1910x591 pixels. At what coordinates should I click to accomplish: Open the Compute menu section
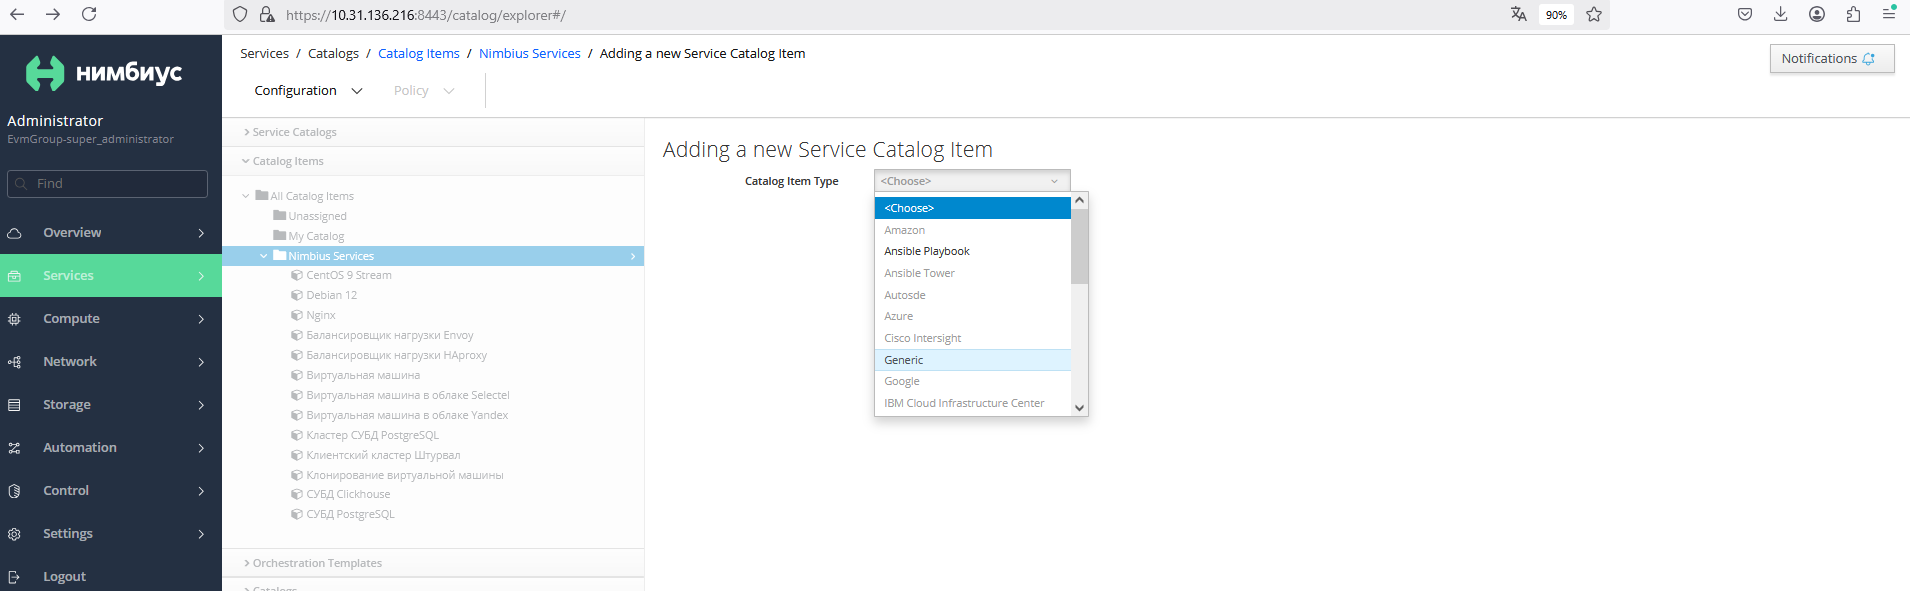pos(111,319)
